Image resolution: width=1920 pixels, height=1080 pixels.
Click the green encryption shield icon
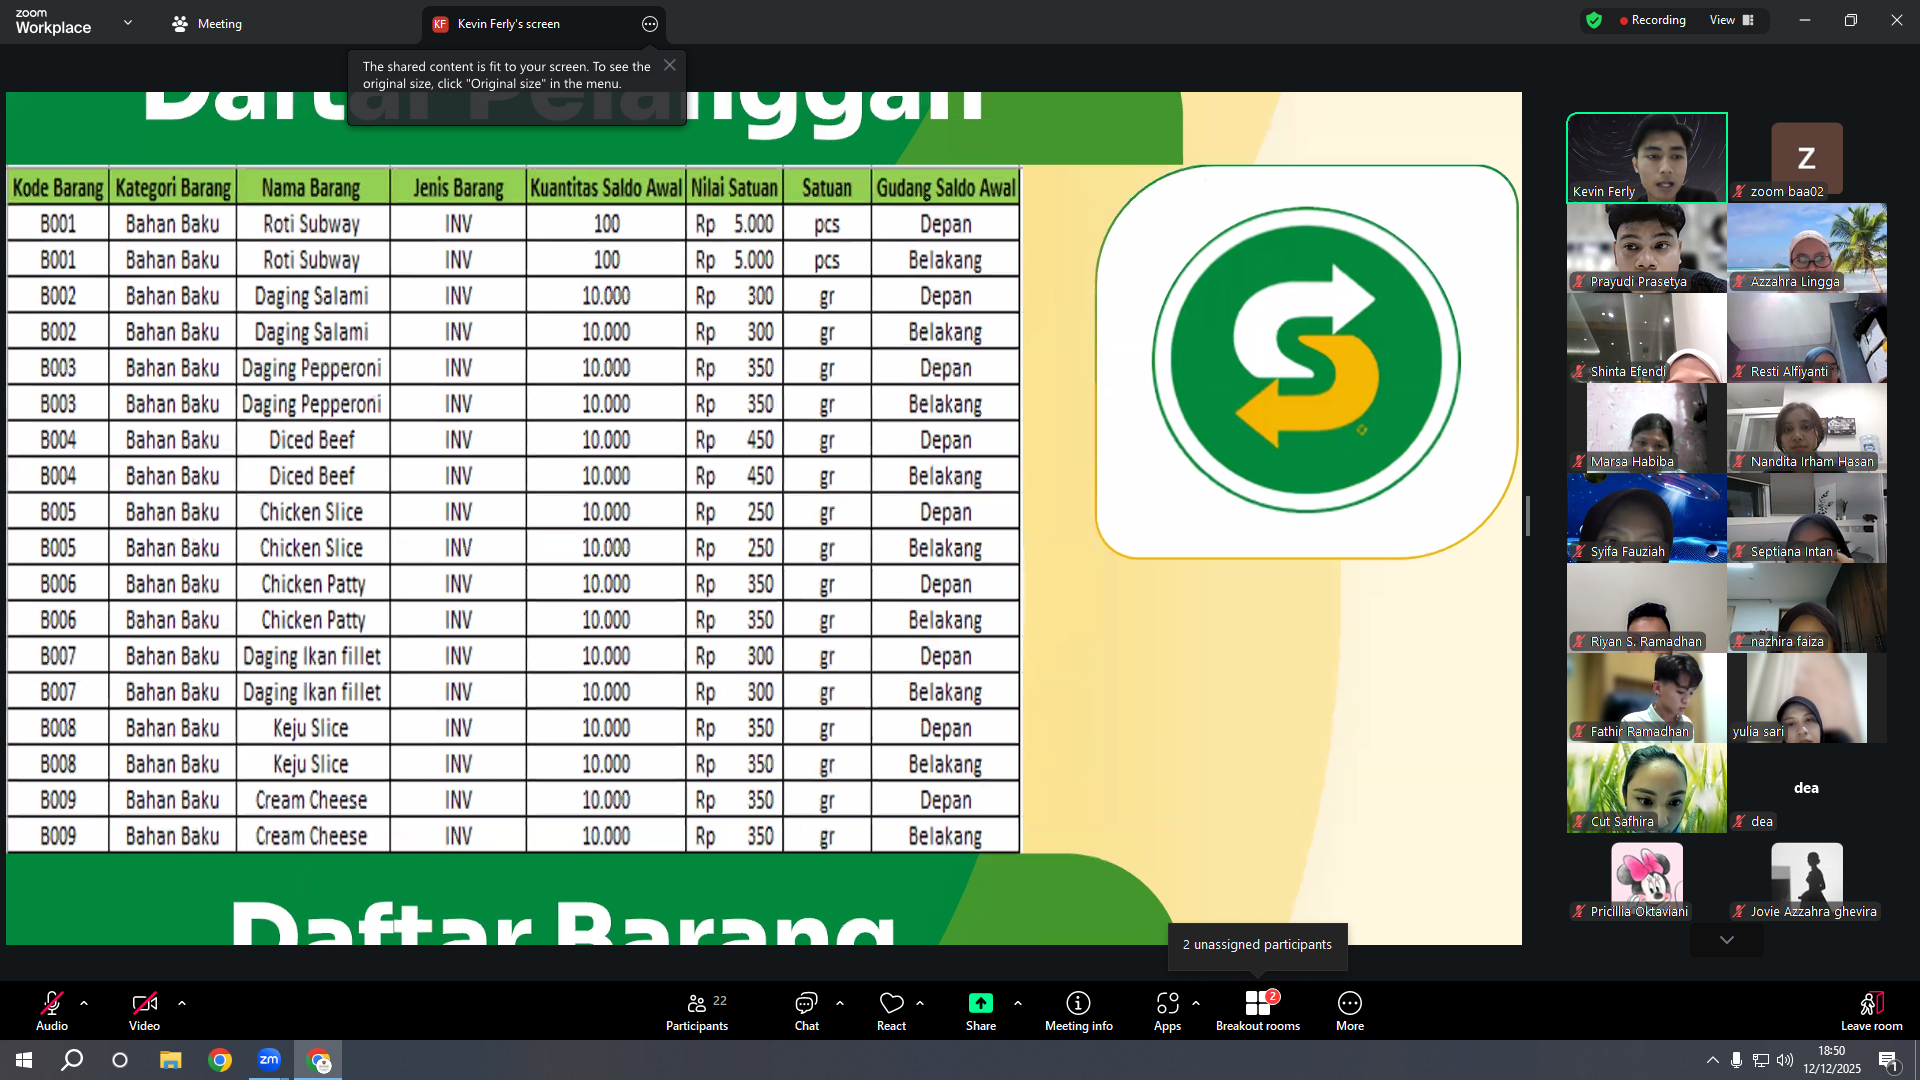[1594, 20]
